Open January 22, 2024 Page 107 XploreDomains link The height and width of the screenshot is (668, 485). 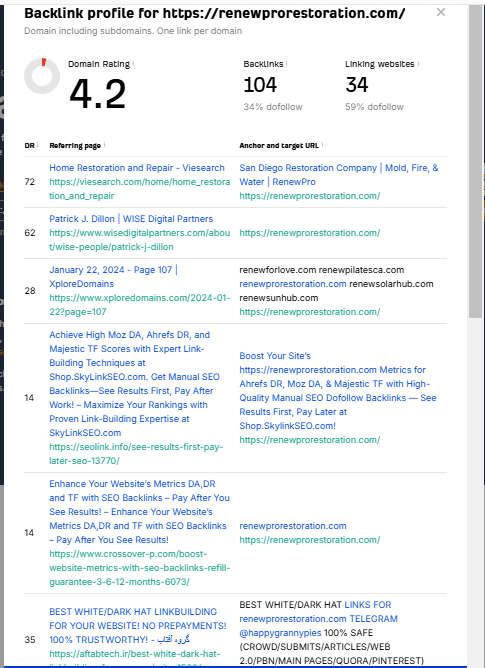113,277
